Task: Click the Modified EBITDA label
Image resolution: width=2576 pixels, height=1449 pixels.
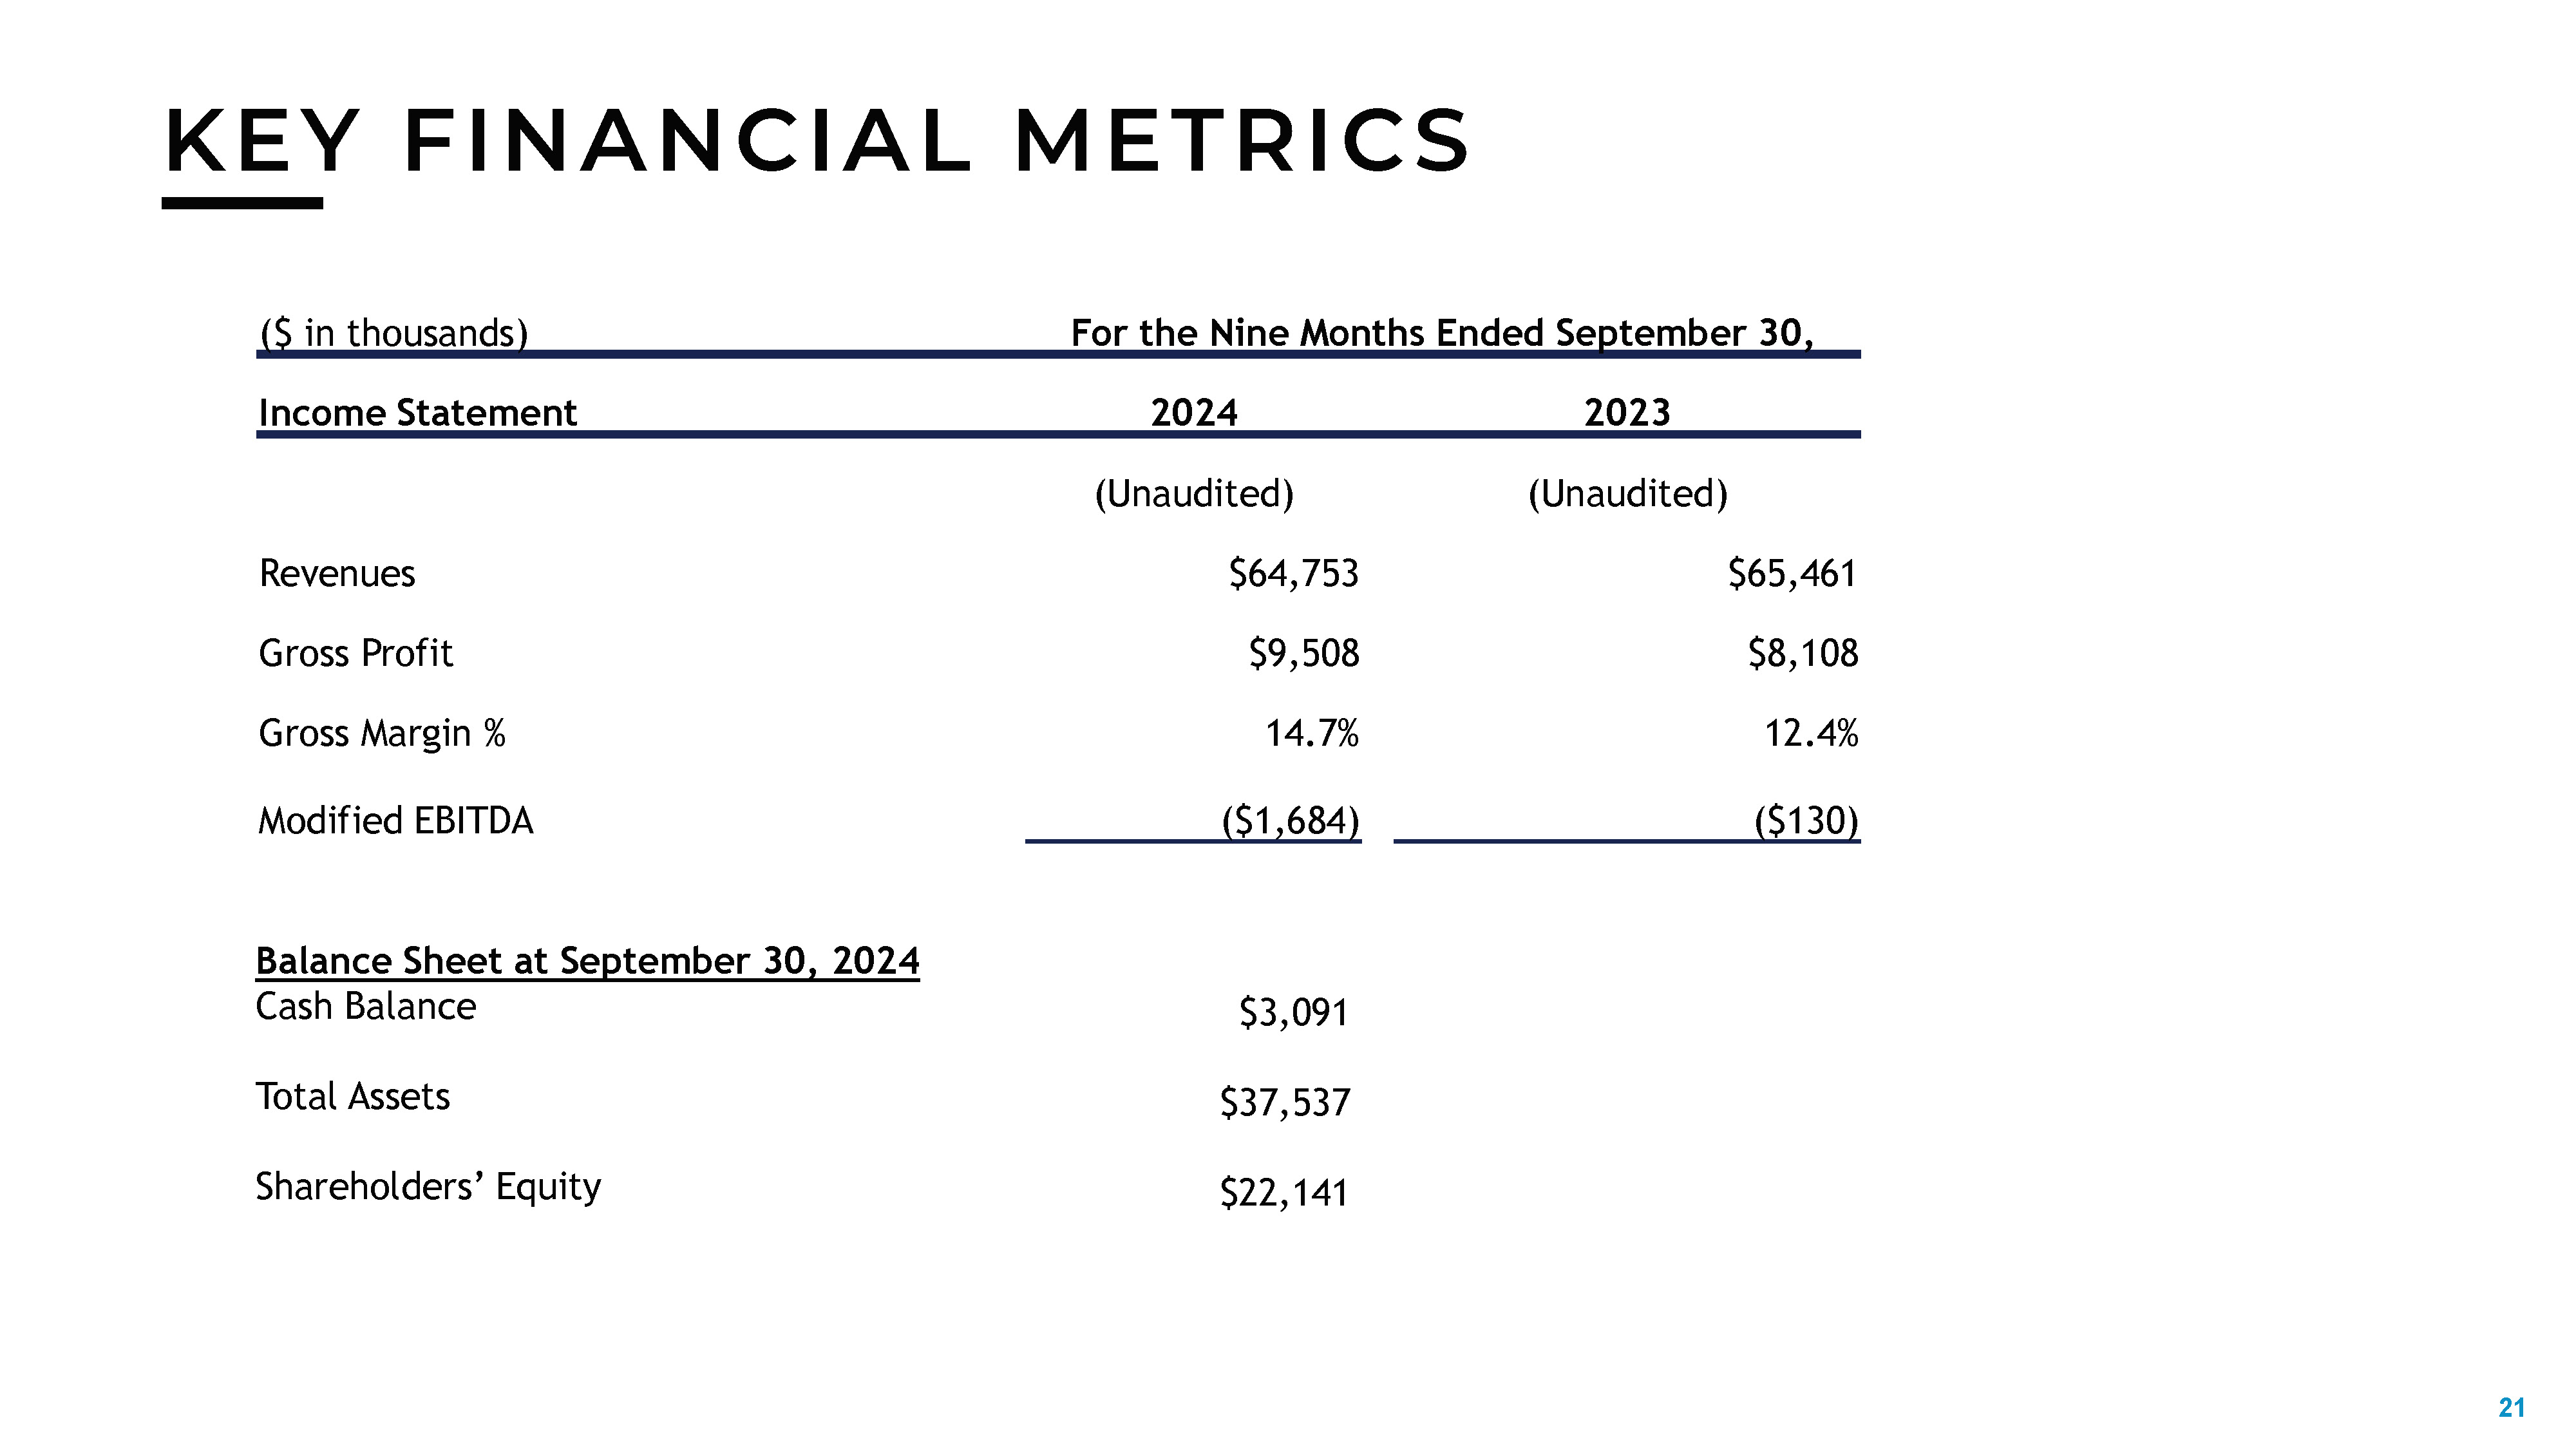Action: pyautogui.click(x=395, y=821)
